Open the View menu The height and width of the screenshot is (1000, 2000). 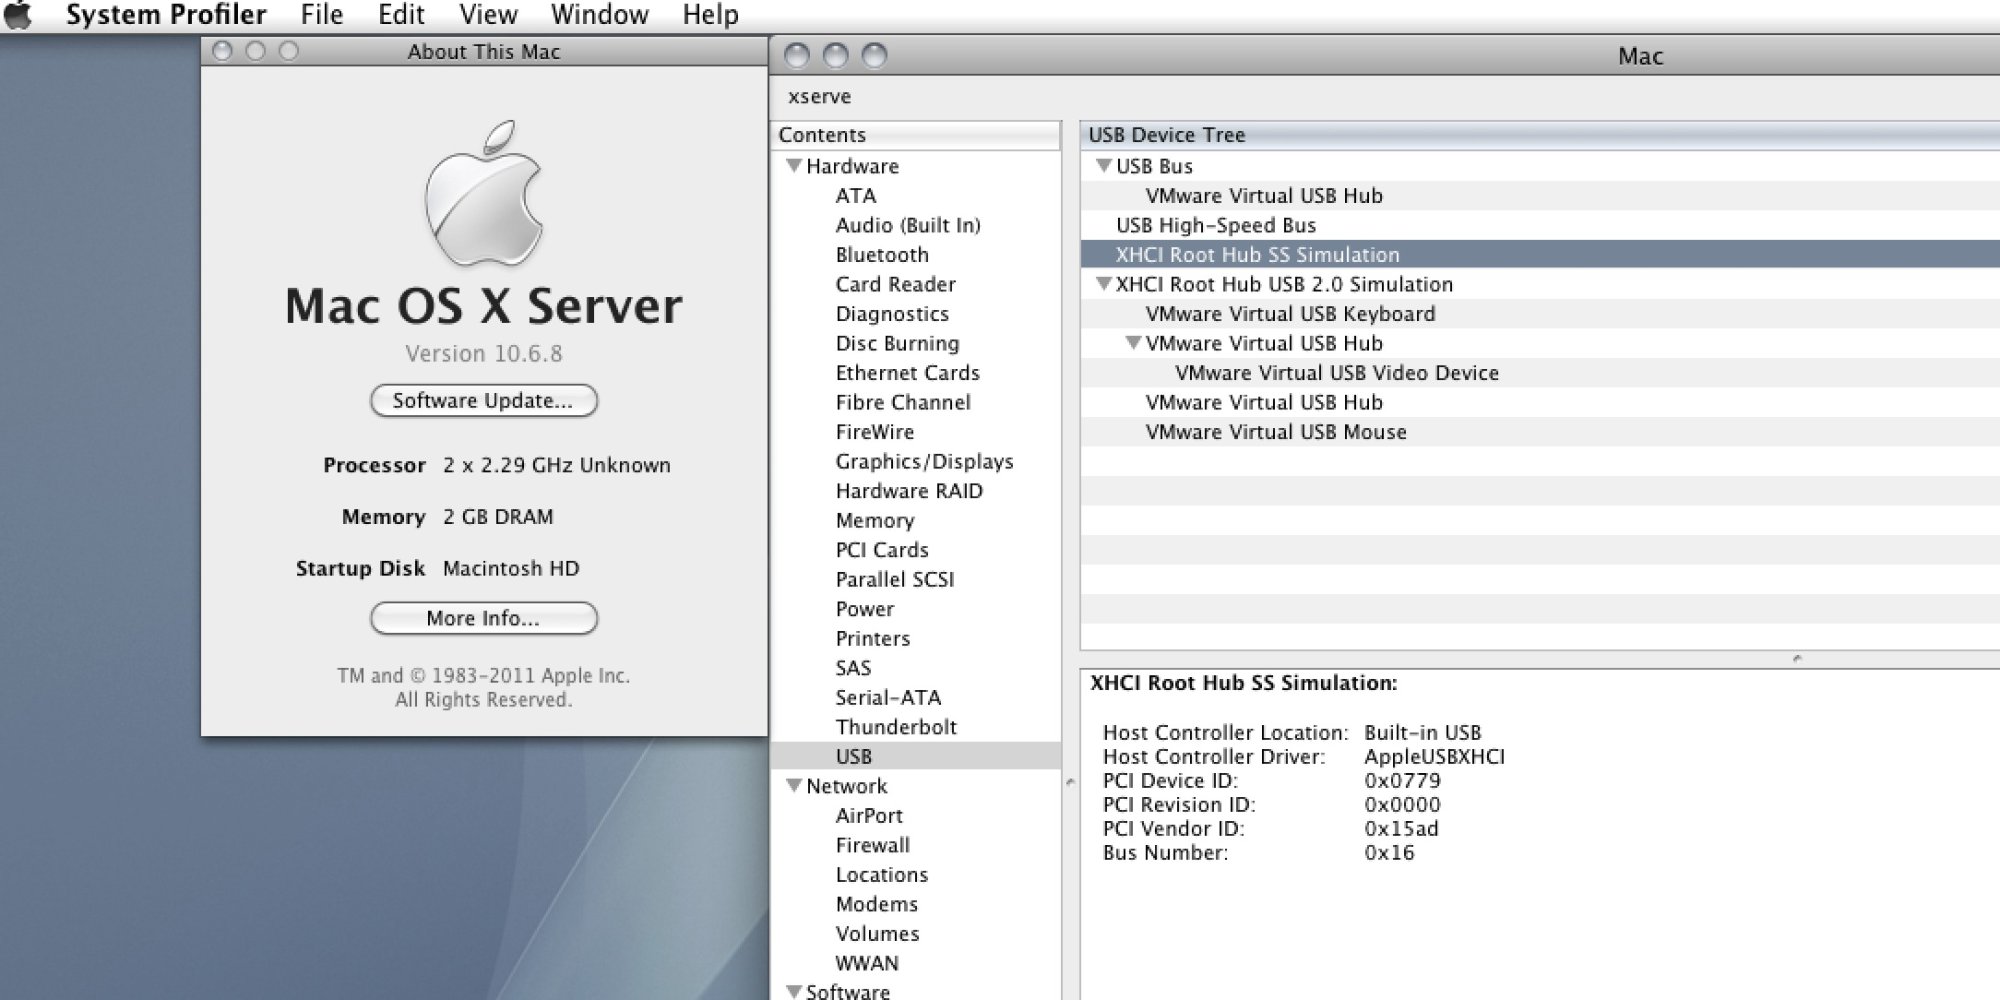click(x=488, y=15)
